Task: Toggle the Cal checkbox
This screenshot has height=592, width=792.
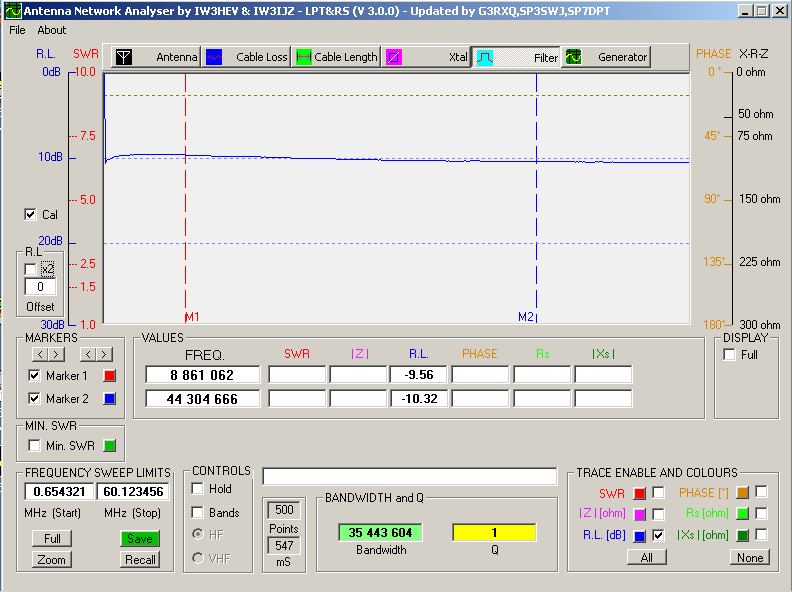Action: click(x=30, y=215)
